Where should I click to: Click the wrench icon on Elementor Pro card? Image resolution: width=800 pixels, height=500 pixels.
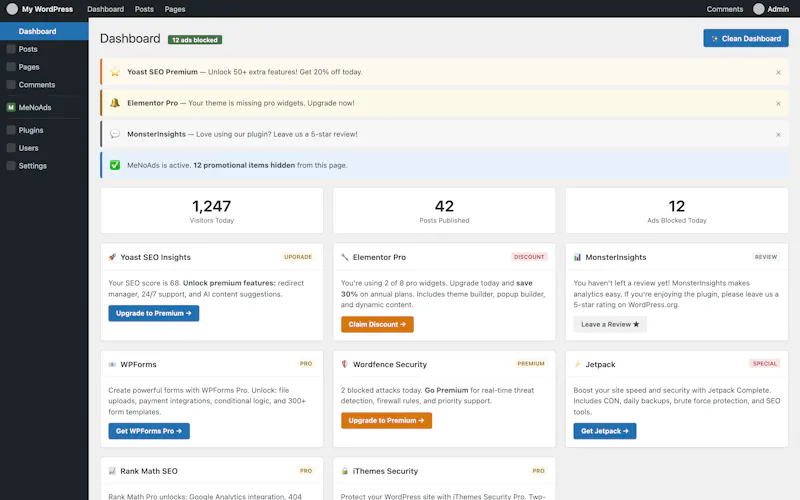(x=345, y=257)
